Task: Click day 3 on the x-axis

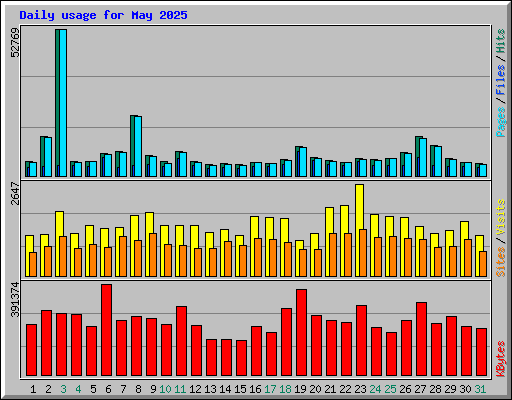Action: tap(63, 389)
